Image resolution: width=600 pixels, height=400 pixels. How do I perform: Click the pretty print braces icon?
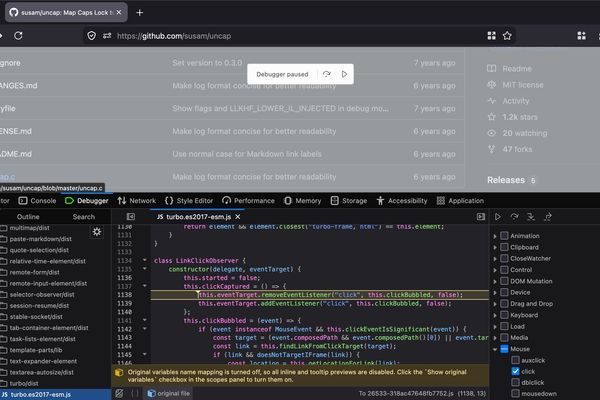[135, 393]
